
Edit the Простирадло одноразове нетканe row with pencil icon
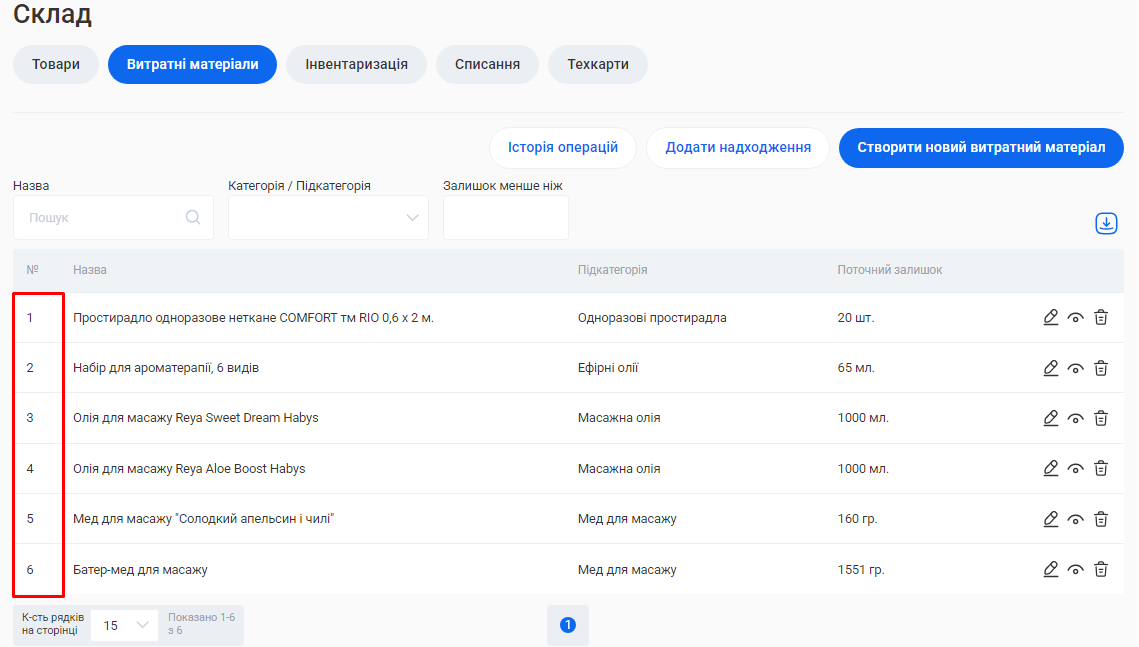tap(1050, 318)
